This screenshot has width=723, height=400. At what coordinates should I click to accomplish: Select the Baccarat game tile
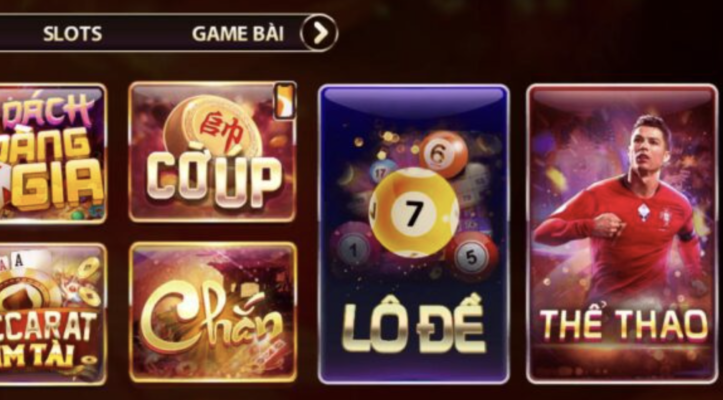(x=52, y=314)
